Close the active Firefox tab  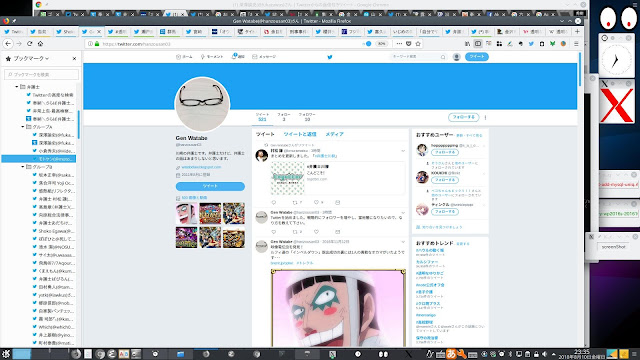click(x=99, y=31)
